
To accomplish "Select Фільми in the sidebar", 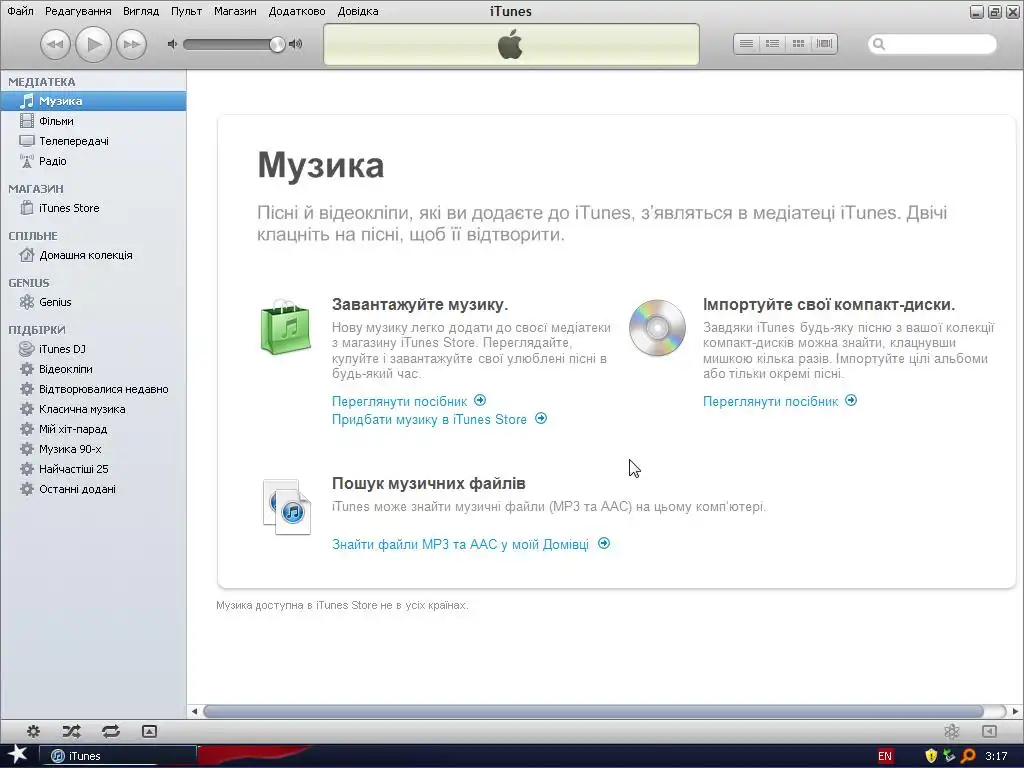I will 93,121.
